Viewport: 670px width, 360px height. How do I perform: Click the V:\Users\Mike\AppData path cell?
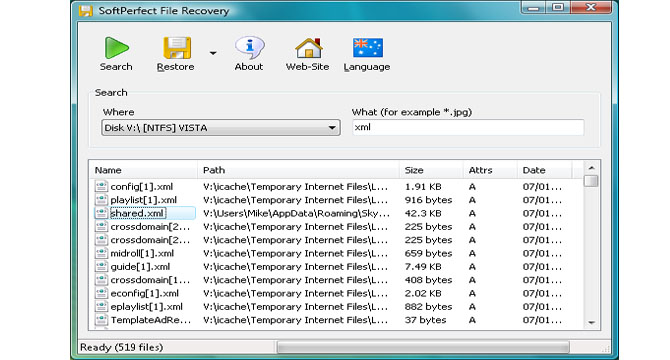tap(296, 213)
